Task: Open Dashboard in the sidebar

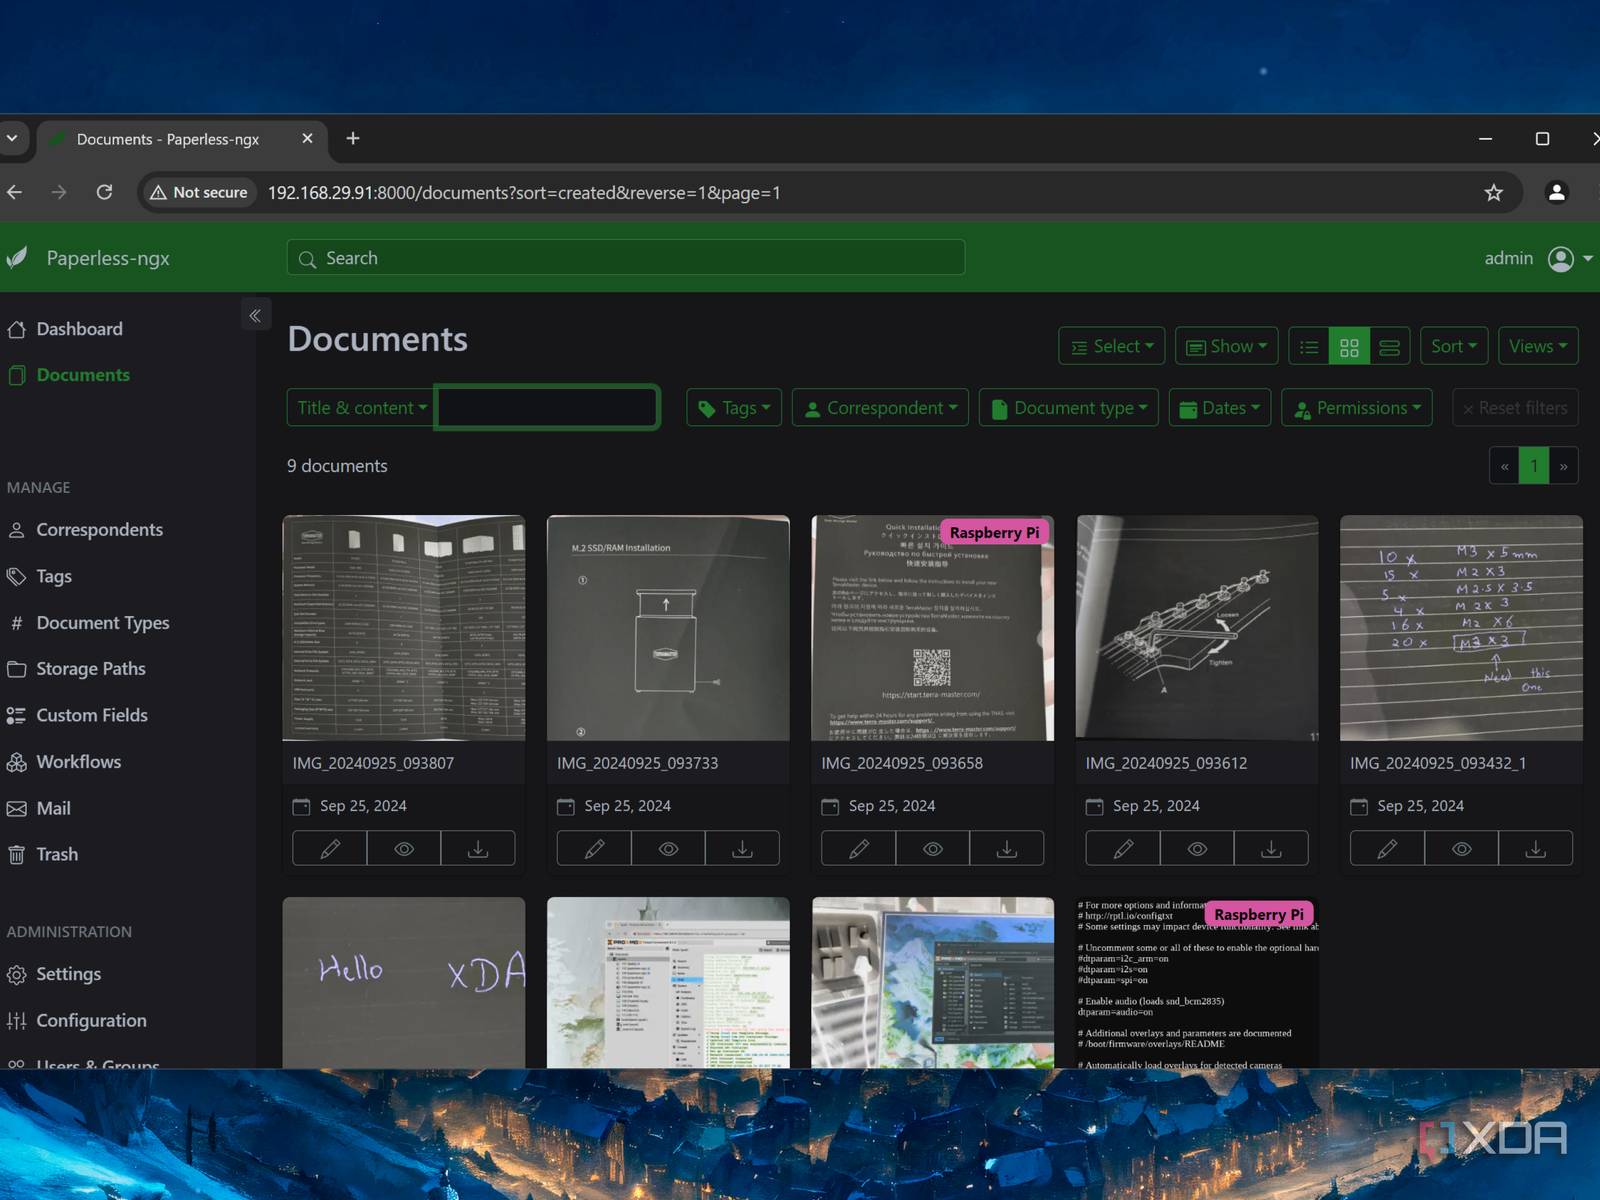Action: [79, 329]
